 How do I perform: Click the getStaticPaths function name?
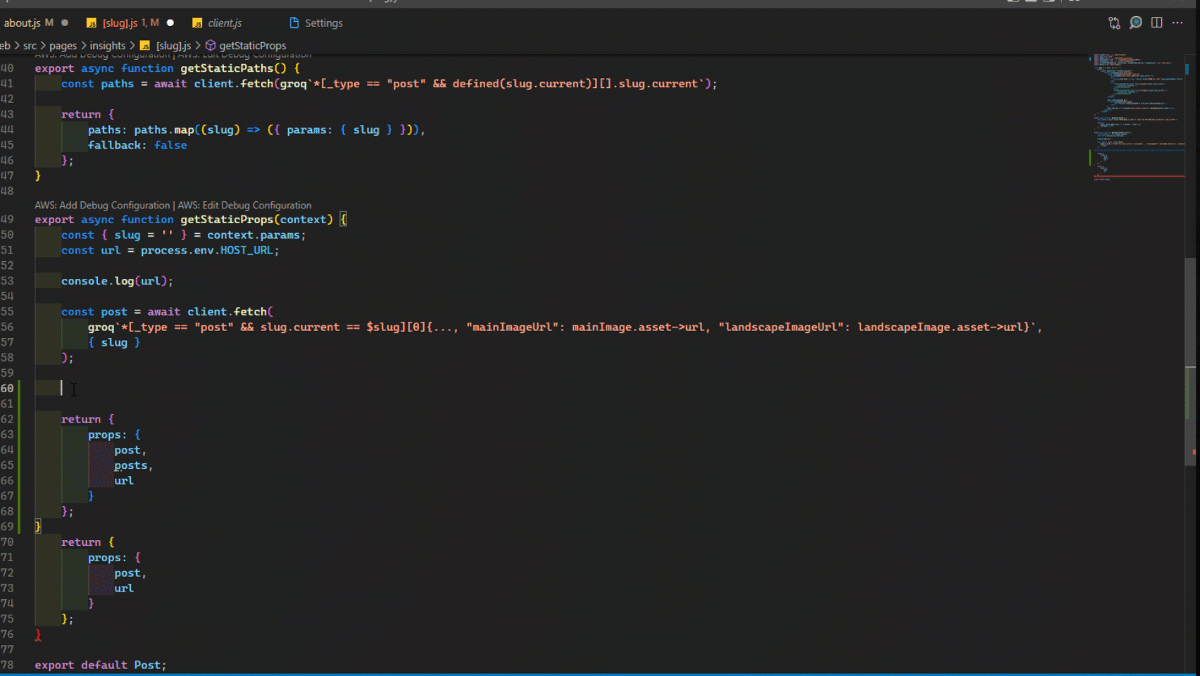pos(226,68)
